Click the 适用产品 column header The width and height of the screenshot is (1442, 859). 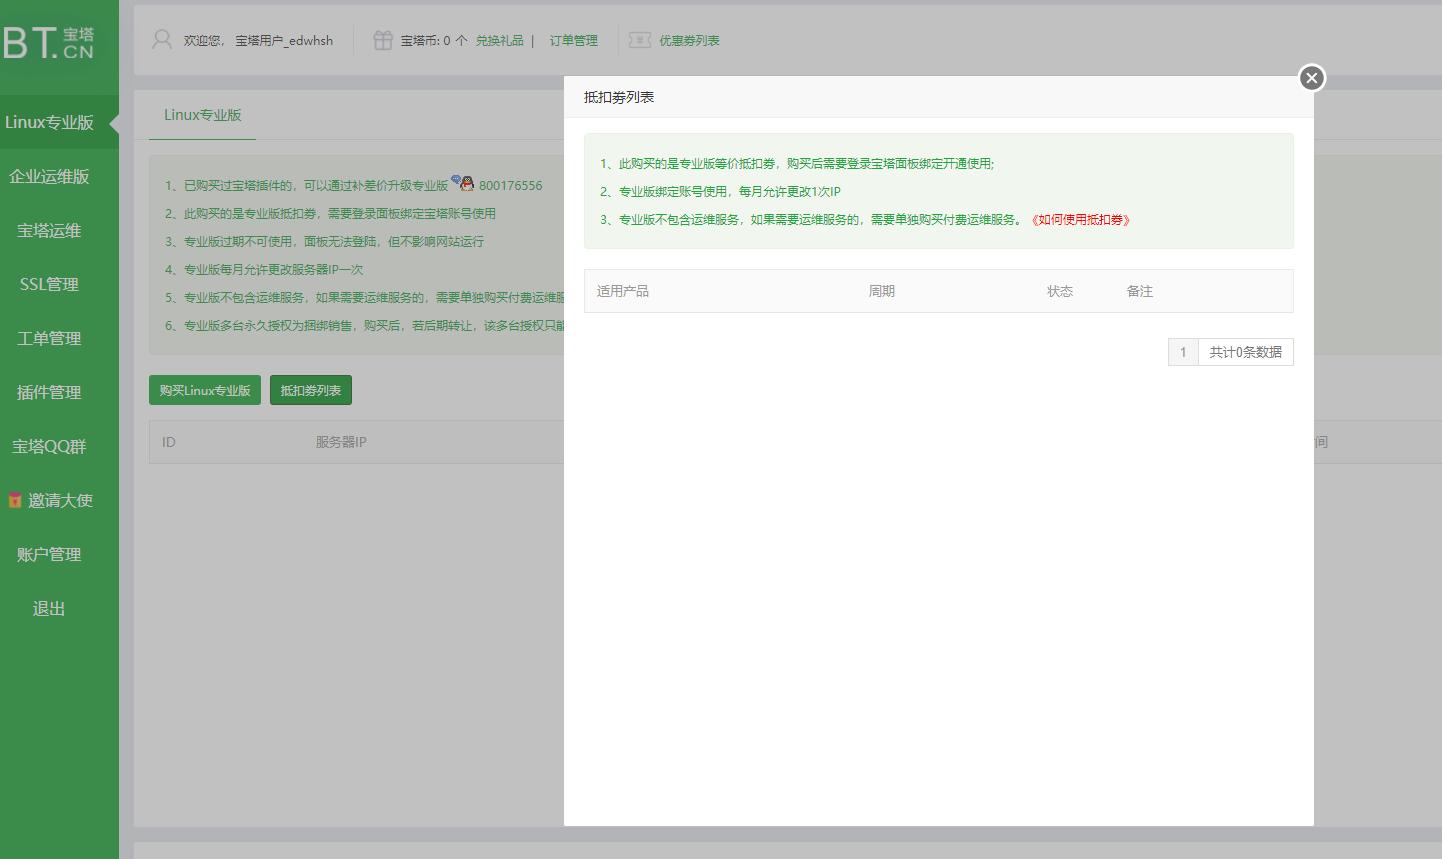623,291
